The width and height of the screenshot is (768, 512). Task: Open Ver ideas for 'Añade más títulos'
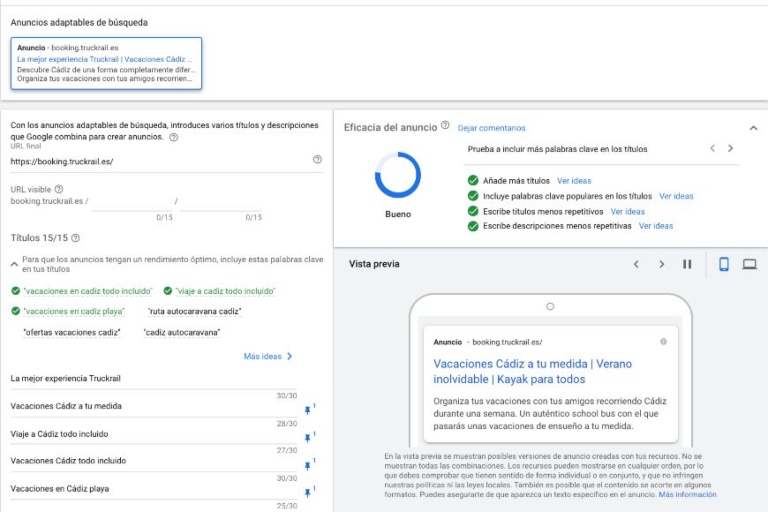pos(574,181)
